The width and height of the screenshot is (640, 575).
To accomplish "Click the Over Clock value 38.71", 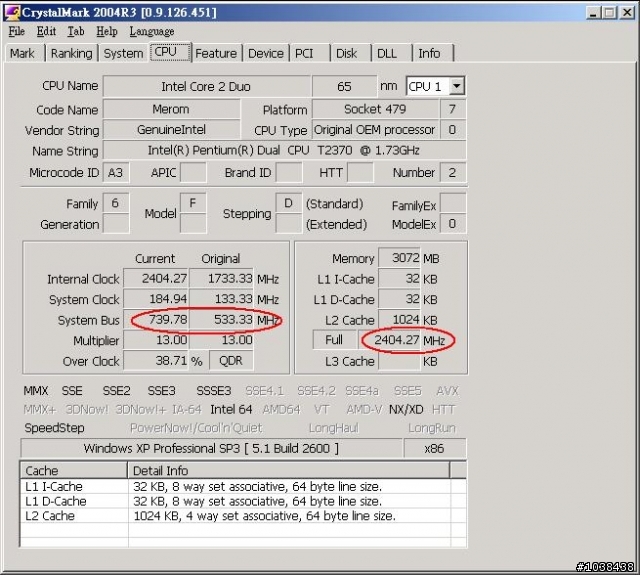I will click(156, 361).
